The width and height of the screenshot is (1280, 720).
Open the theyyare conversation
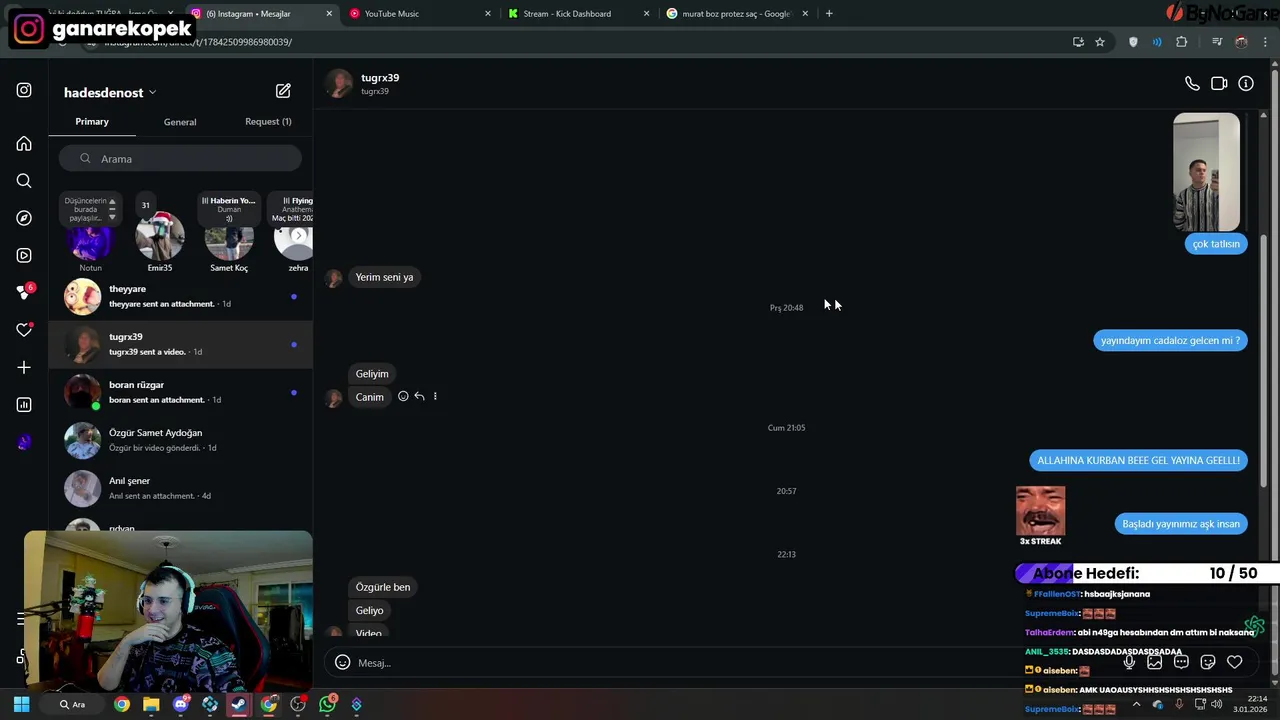181,296
